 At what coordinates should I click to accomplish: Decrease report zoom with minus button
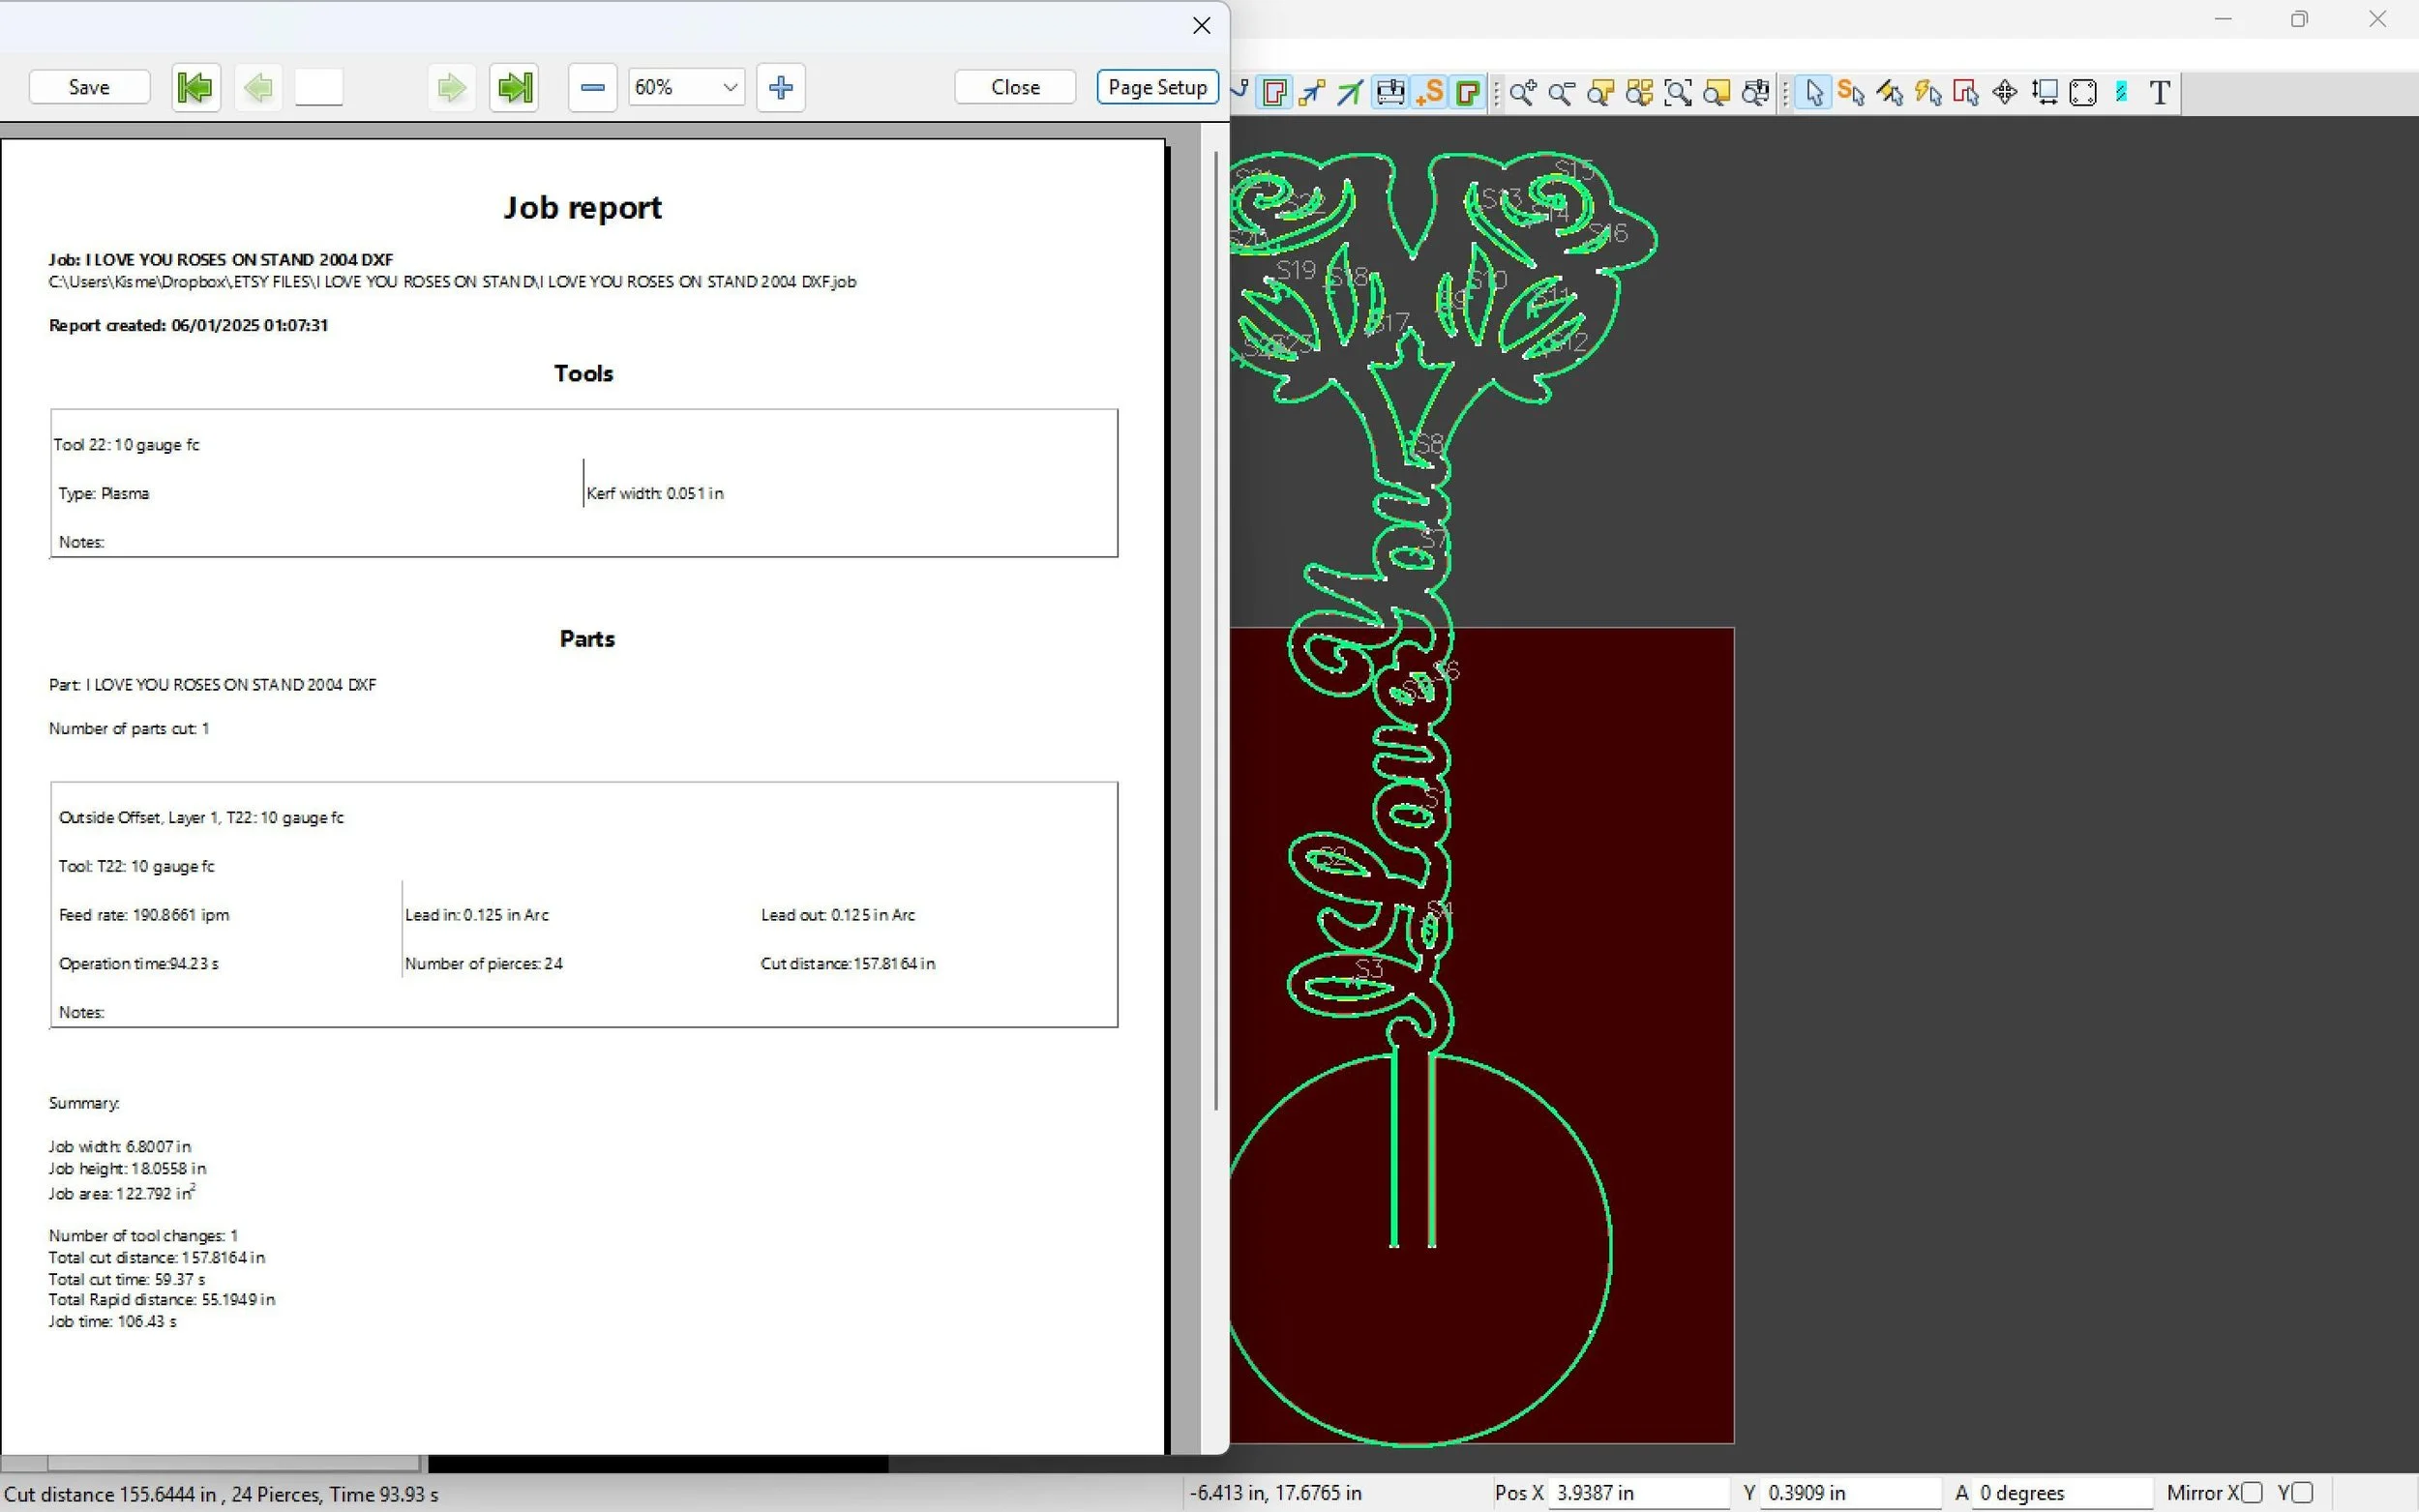click(592, 88)
